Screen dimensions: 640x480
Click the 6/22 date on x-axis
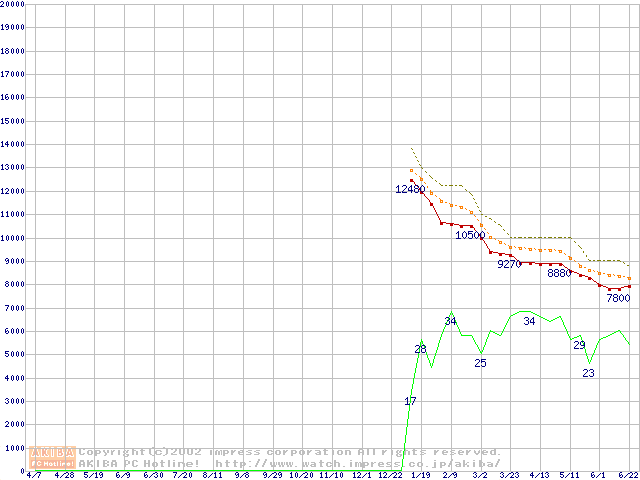click(629, 475)
